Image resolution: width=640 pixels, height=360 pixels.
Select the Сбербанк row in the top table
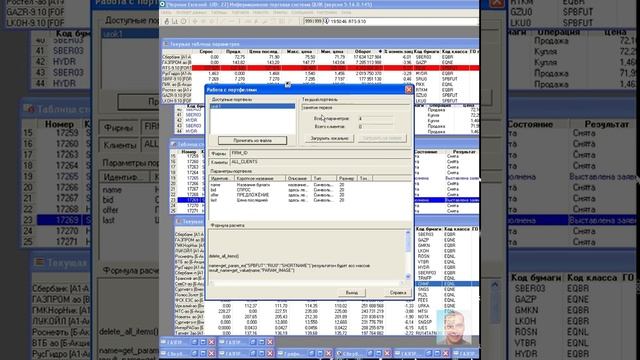pyautogui.click(x=320, y=57)
